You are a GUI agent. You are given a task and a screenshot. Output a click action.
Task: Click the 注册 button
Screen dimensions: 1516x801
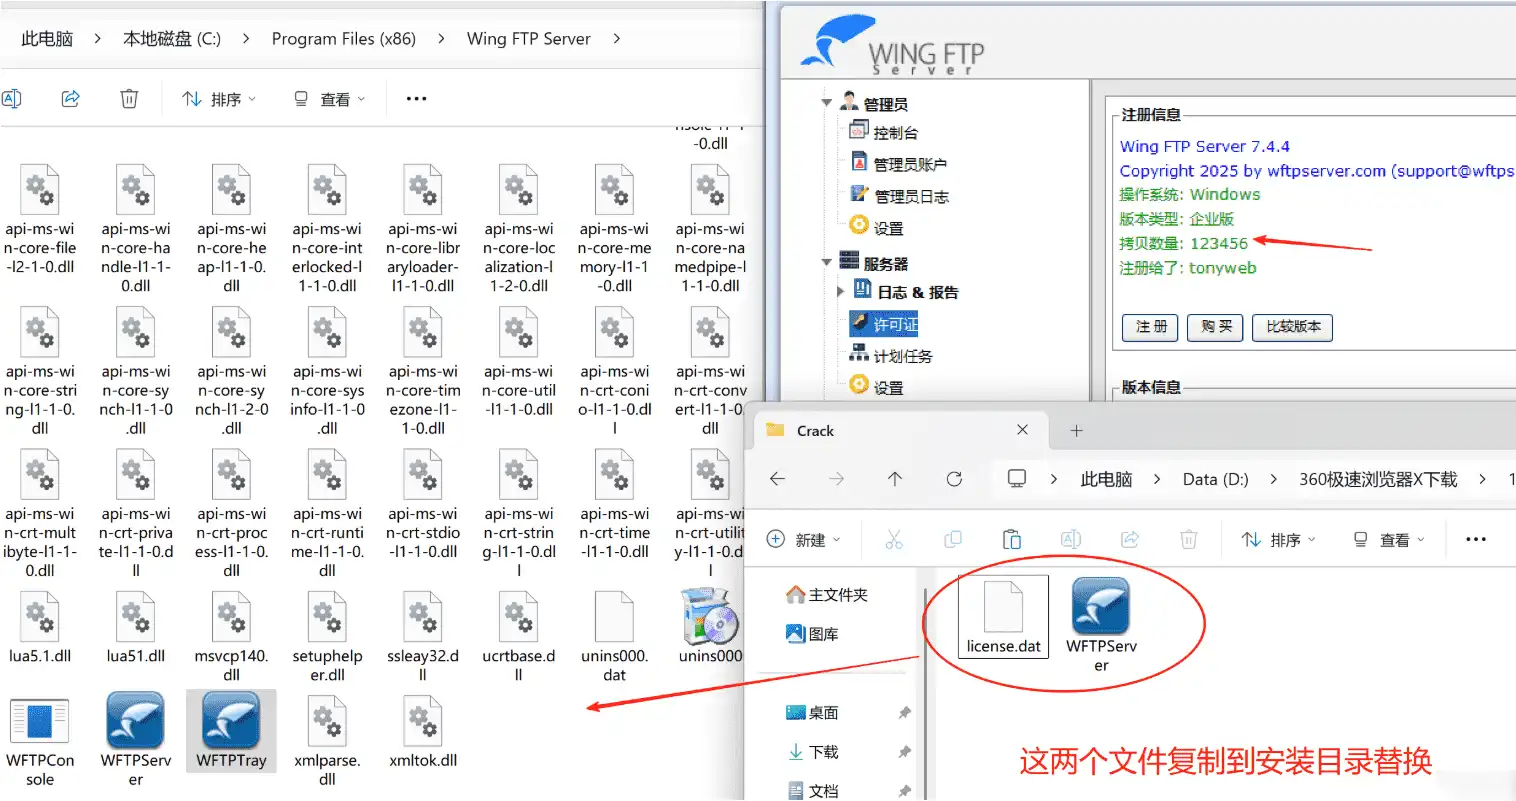pos(1150,327)
